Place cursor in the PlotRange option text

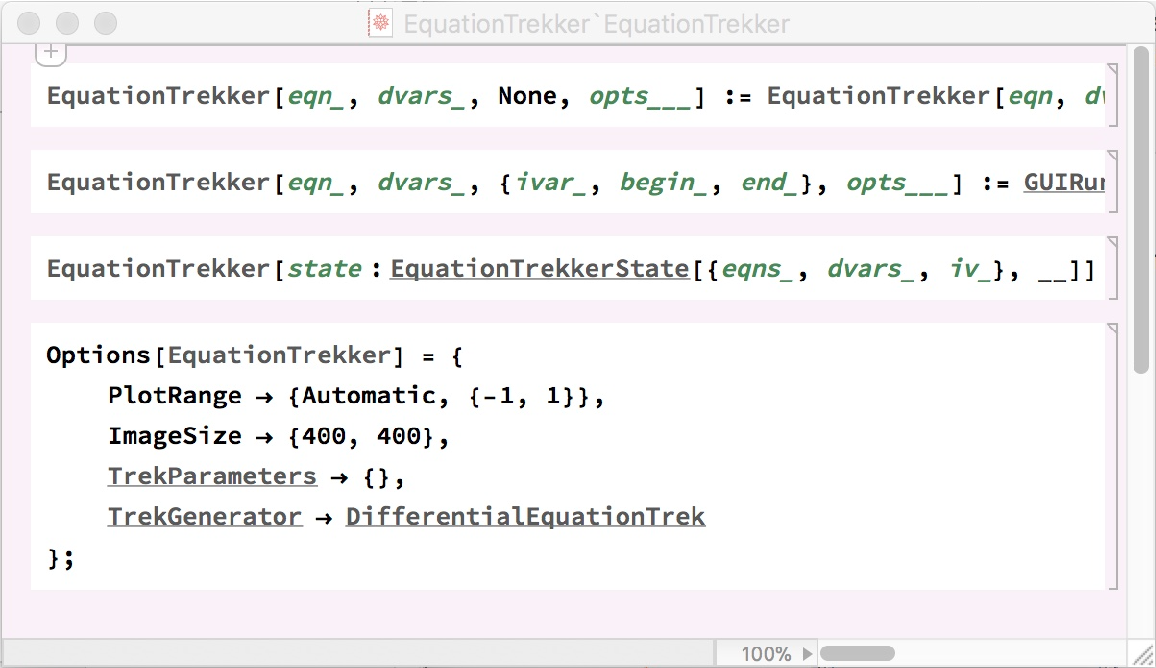tap(174, 396)
